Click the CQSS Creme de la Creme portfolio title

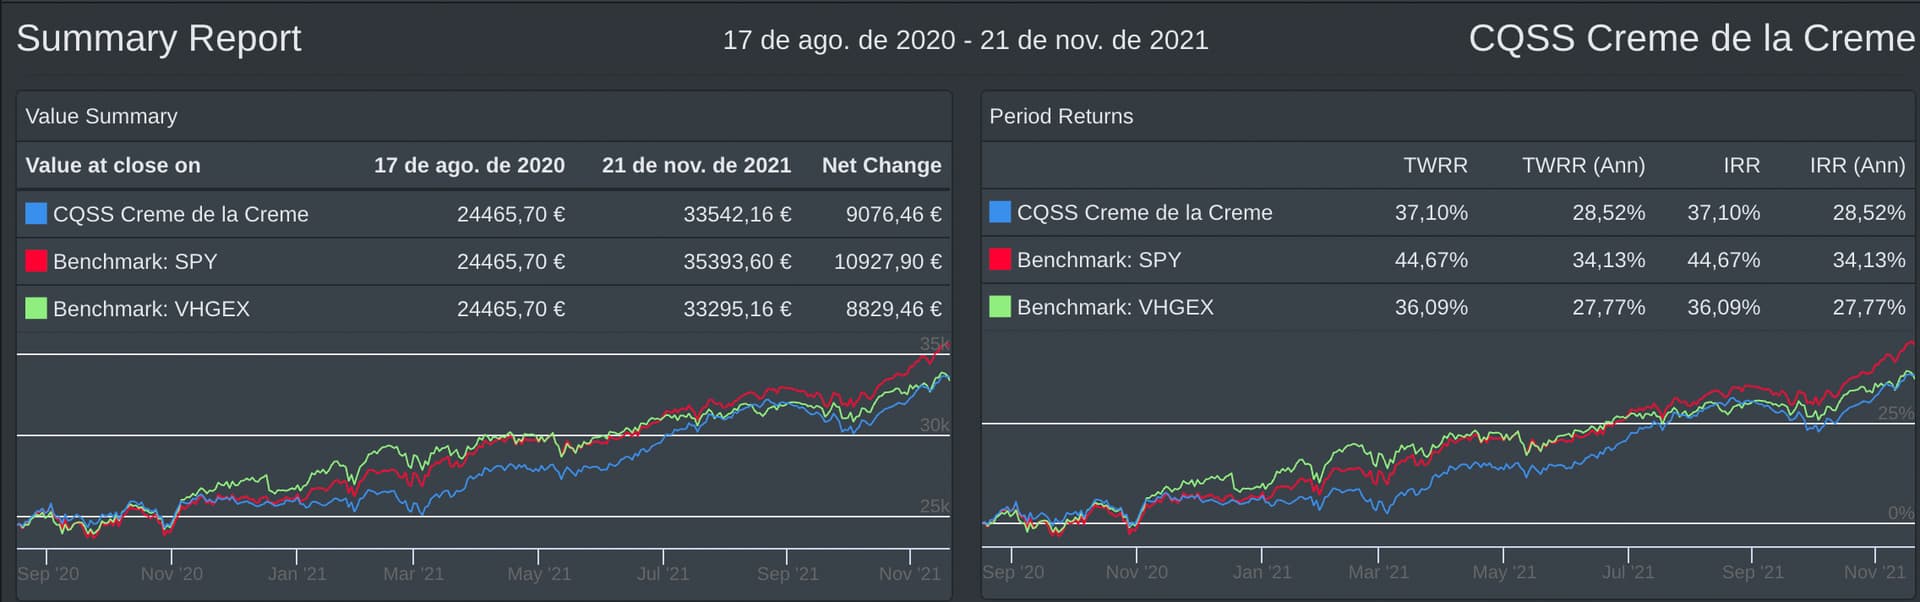pos(1692,38)
